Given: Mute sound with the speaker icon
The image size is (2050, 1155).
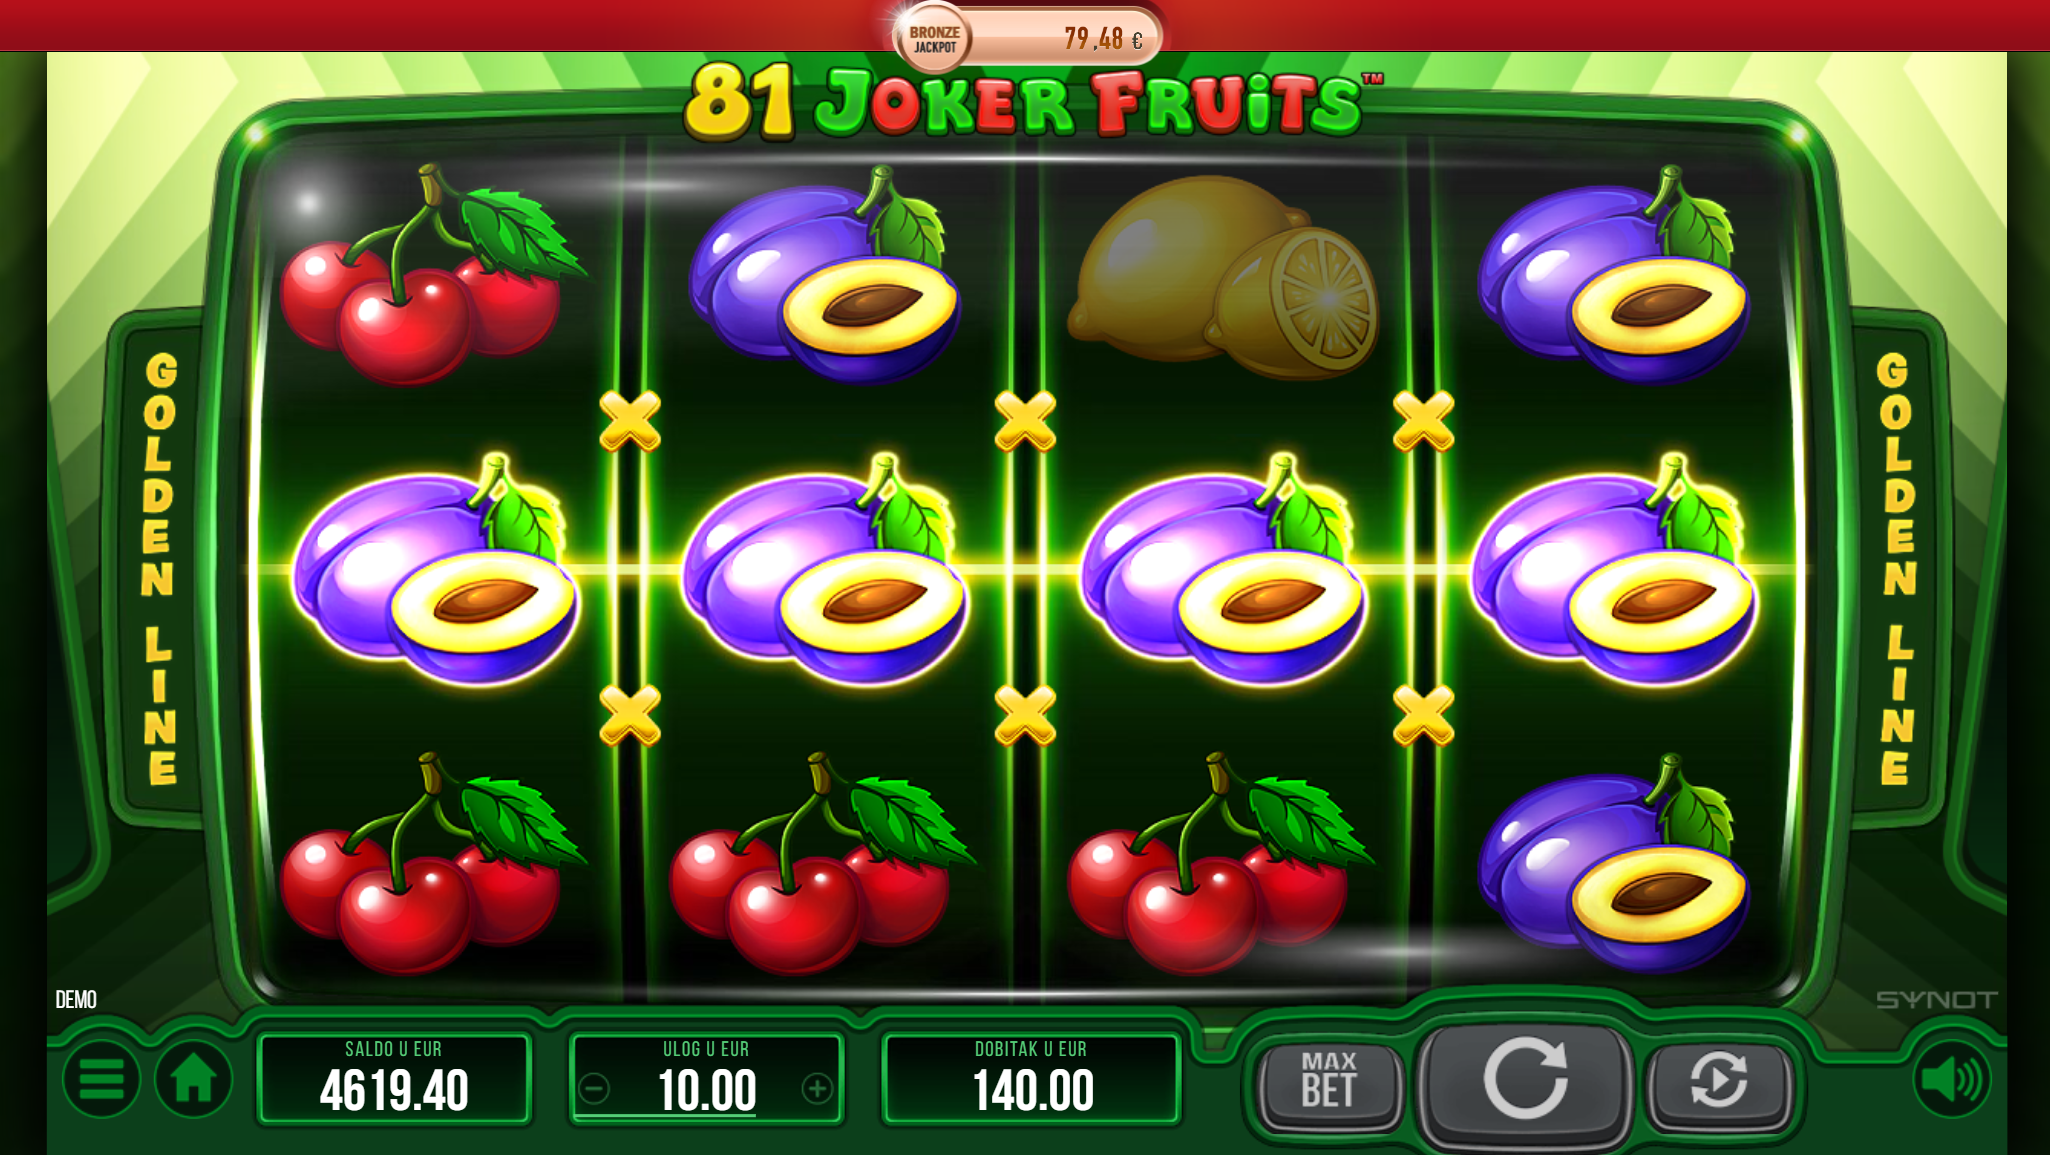Looking at the screenshot, I should tap(1951, 1079).
